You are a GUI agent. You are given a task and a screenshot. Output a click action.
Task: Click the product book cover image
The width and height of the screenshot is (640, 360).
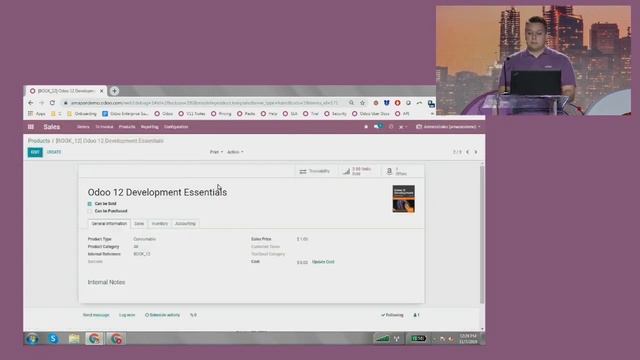point(404,199)
